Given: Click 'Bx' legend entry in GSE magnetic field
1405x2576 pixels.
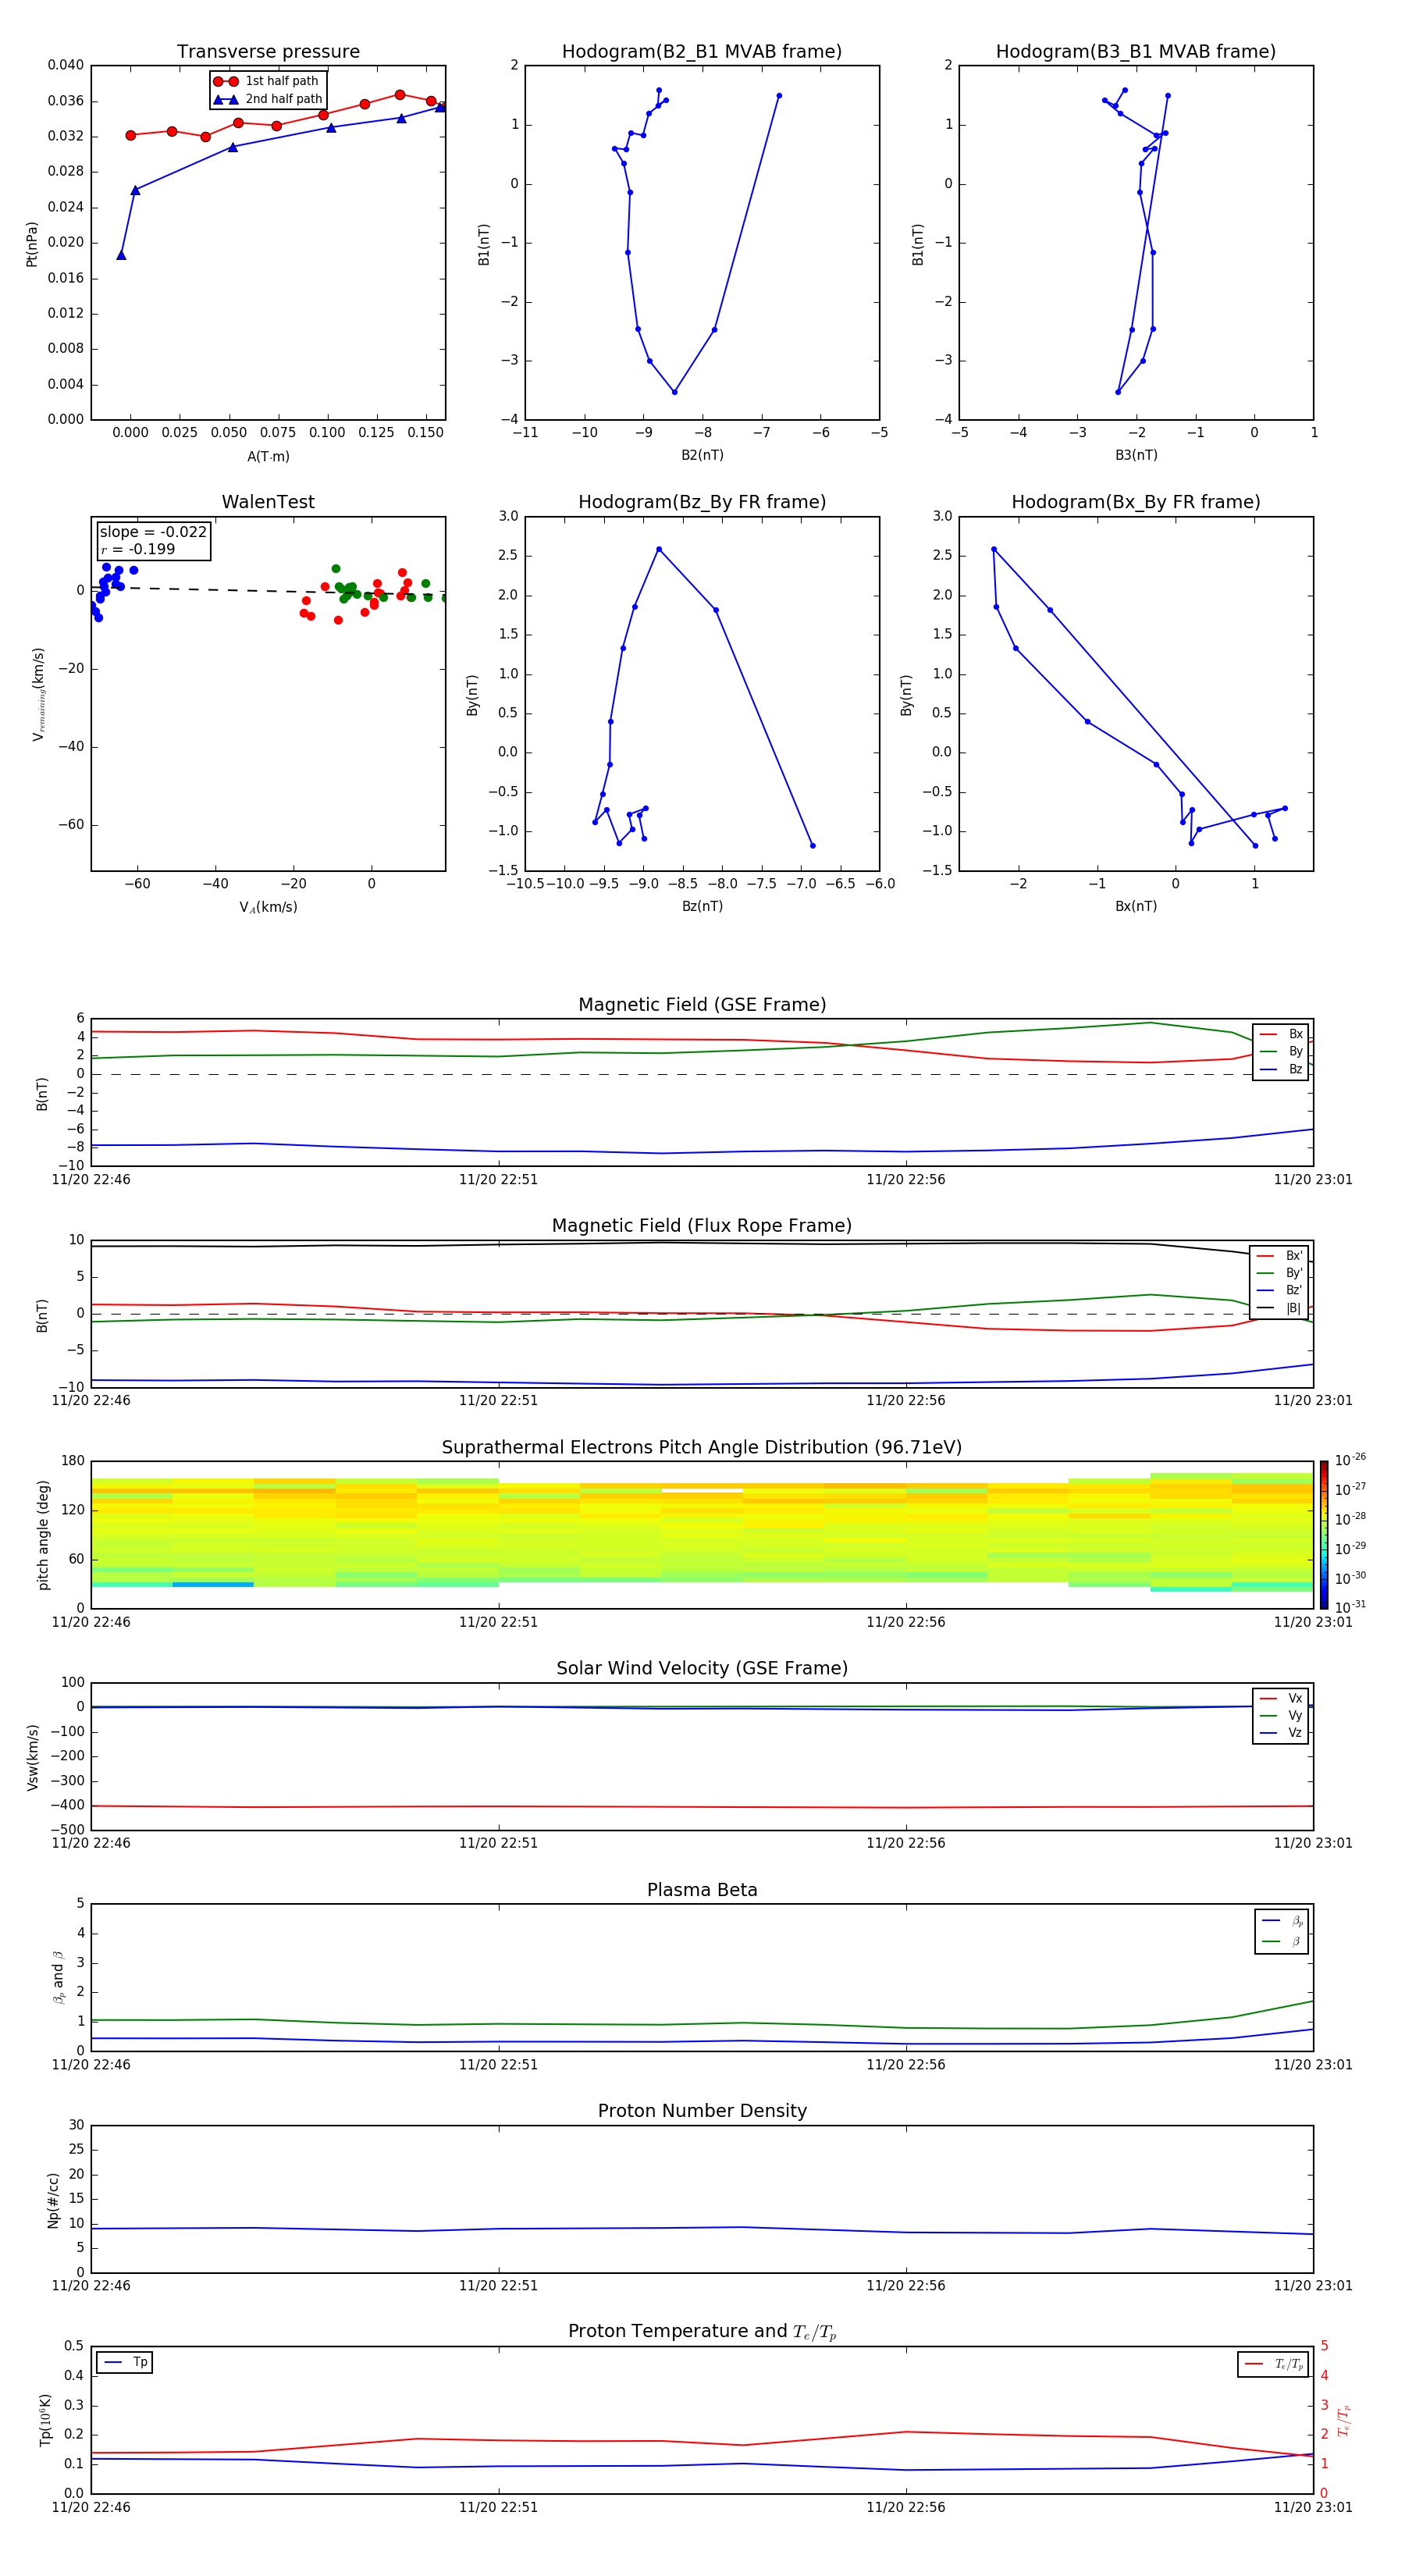Looking at the screenshot, I should (1281, 1034).
